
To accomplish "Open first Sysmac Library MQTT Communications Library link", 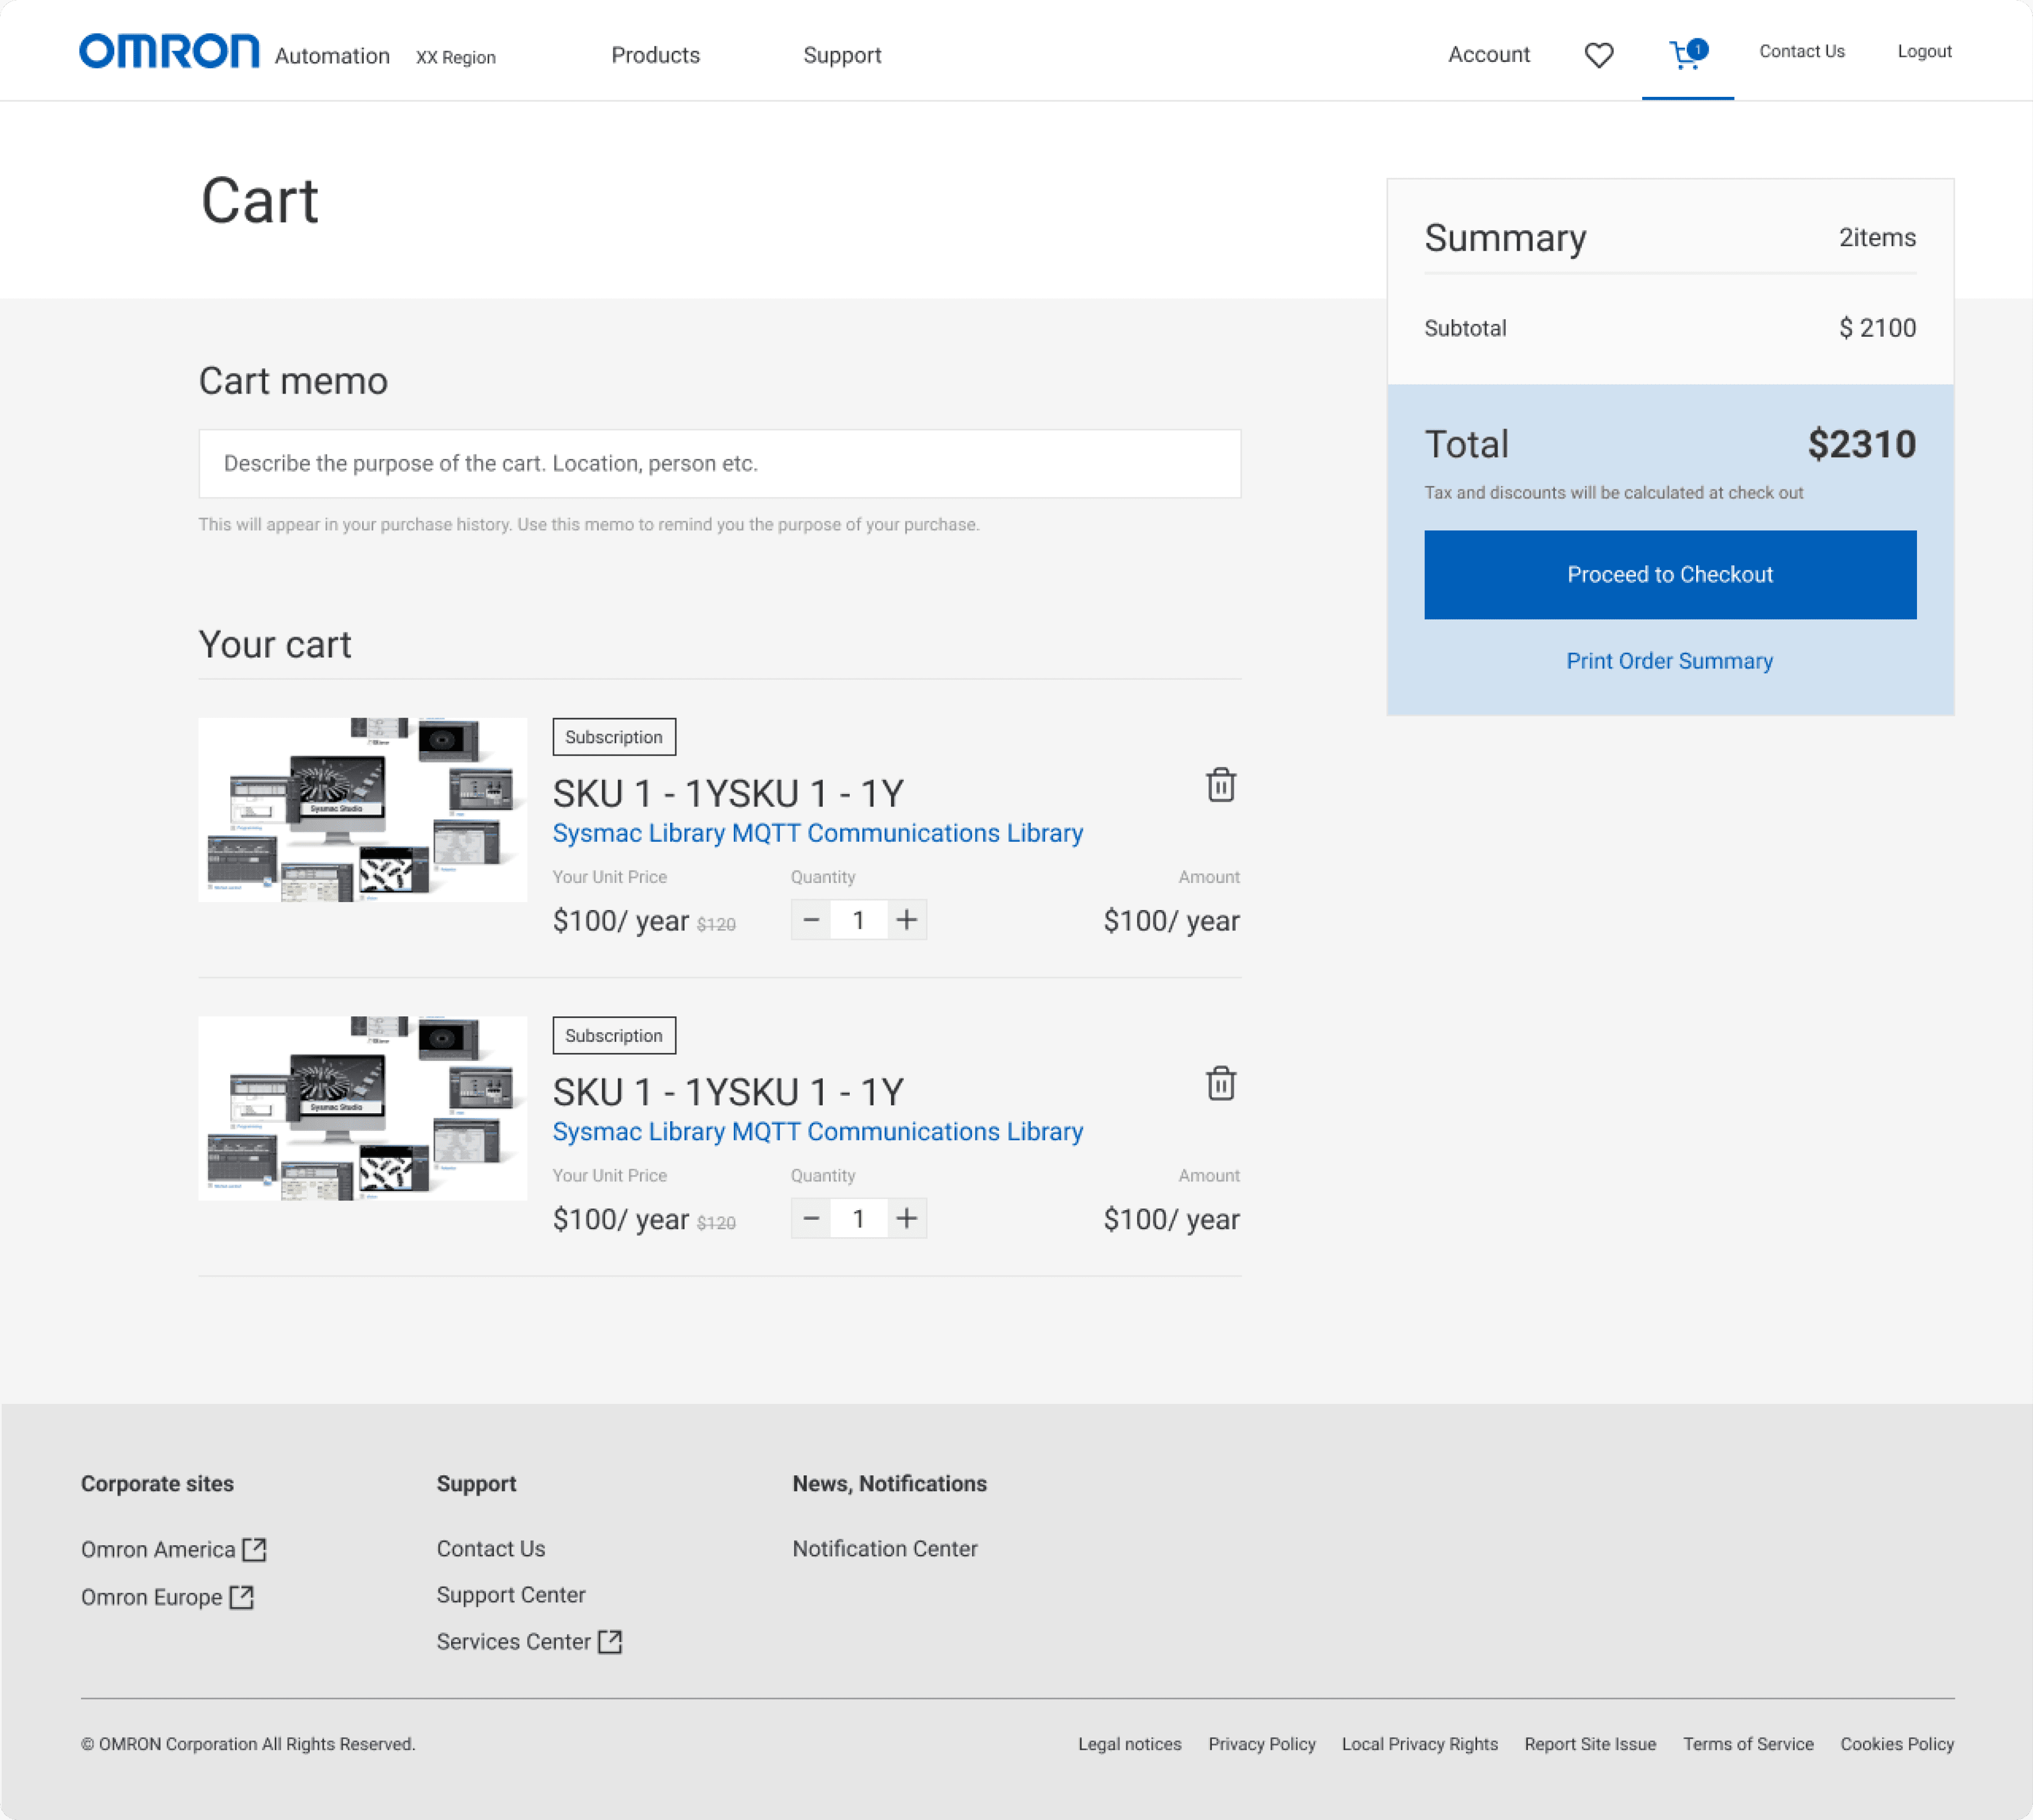I will [817, 833].
